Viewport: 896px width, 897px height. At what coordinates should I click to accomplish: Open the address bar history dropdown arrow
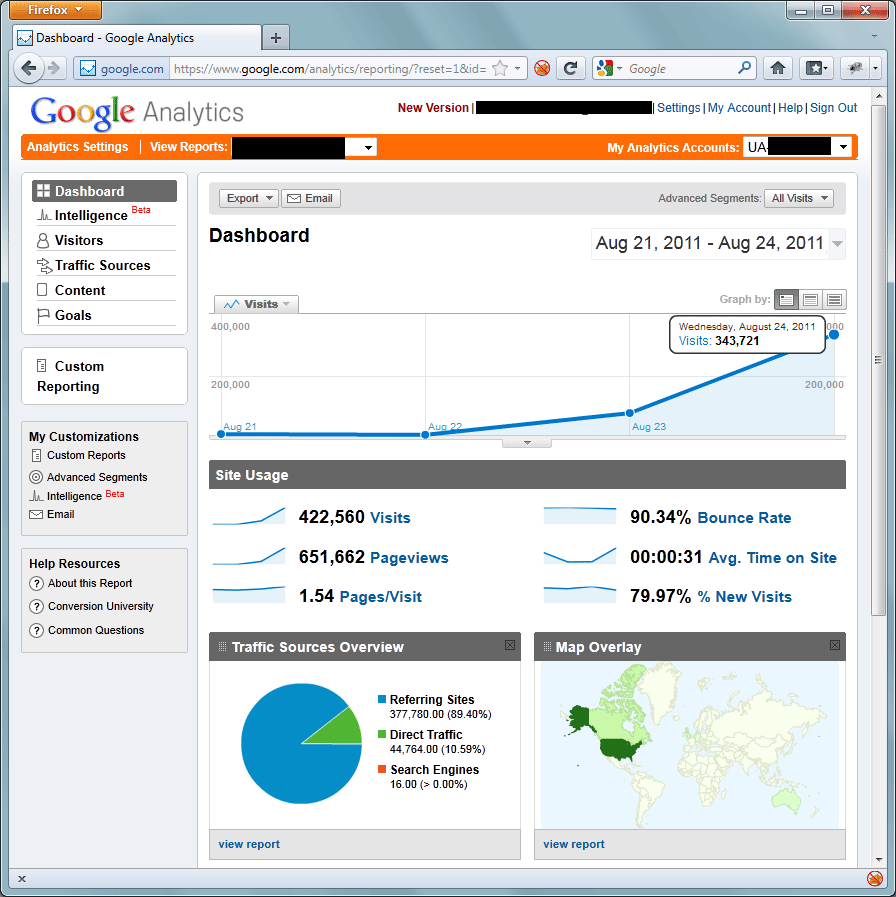click(517, 69)
